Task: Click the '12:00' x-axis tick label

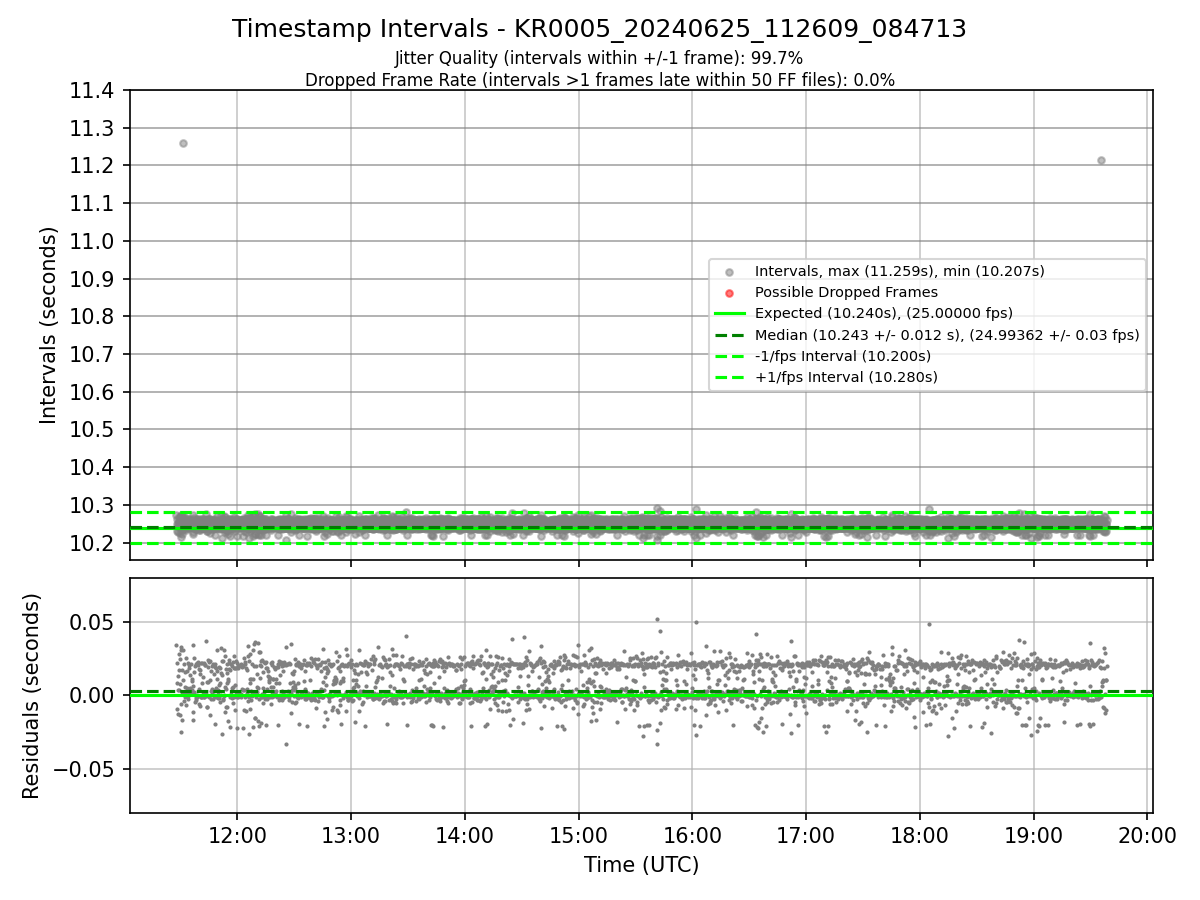Action: (x=237, y=834)
